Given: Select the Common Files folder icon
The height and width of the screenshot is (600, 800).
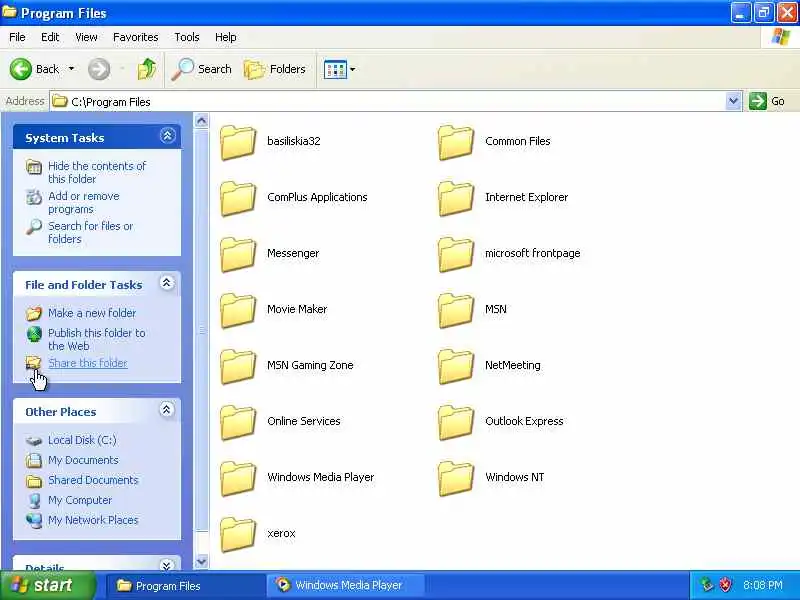Looking at the screenshot, I should point(456,142).
